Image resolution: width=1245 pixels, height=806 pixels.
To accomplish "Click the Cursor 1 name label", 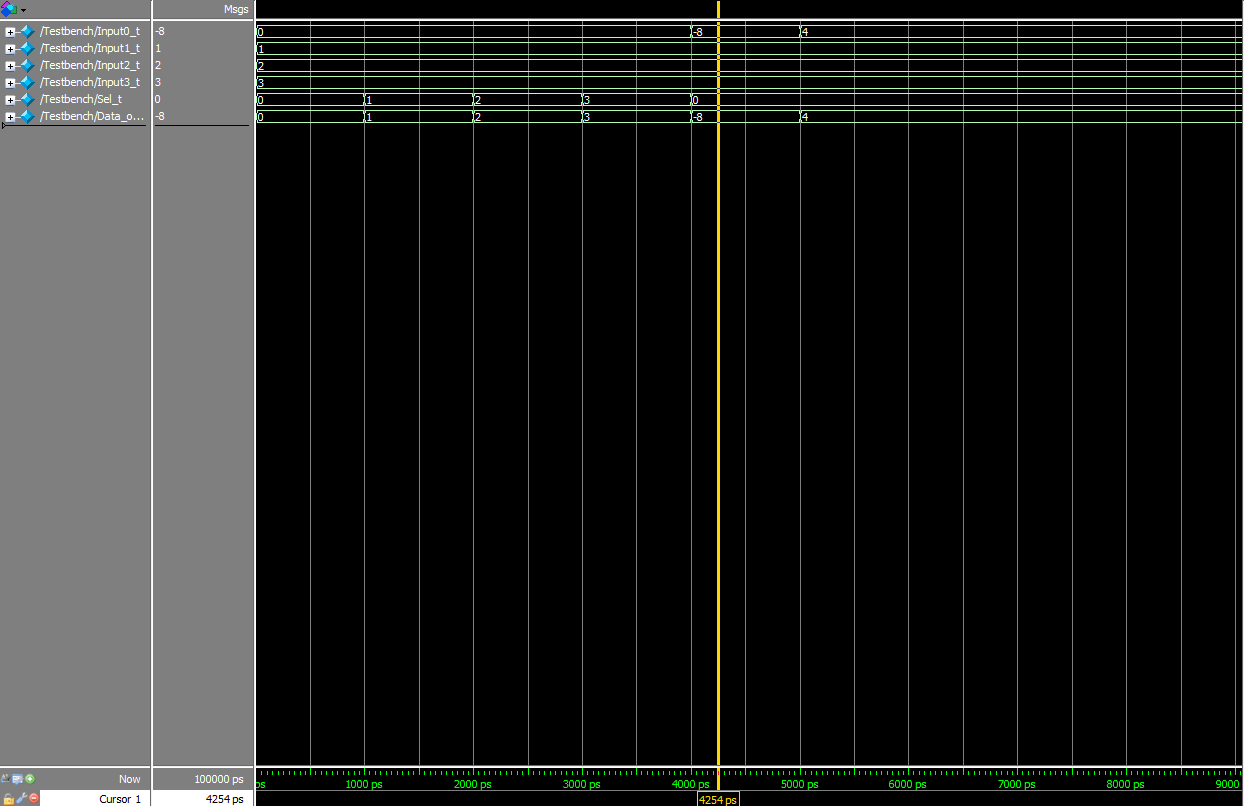I will point(120,799).
